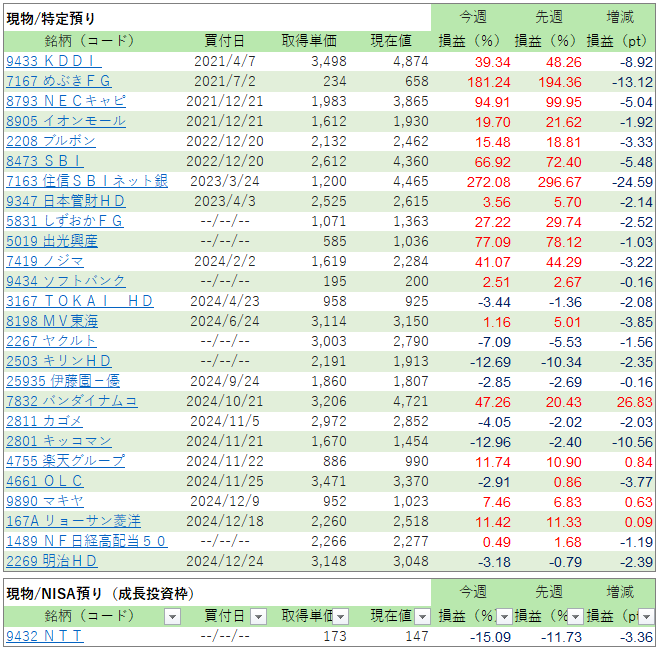Select OLC last week value 0.86
Screen dimensions: 658x648
tap(568, 482)
